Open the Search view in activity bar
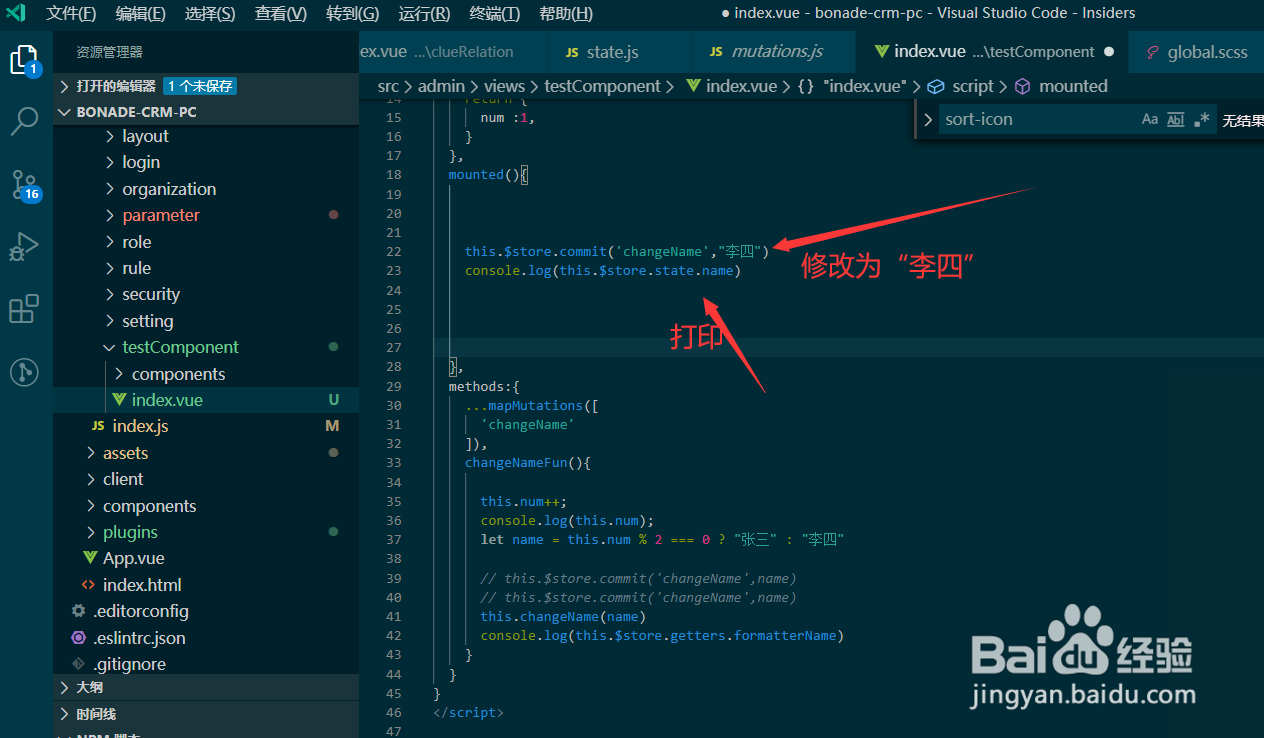The height and width of the screenshot is (738, 1264). click(25, 122)
